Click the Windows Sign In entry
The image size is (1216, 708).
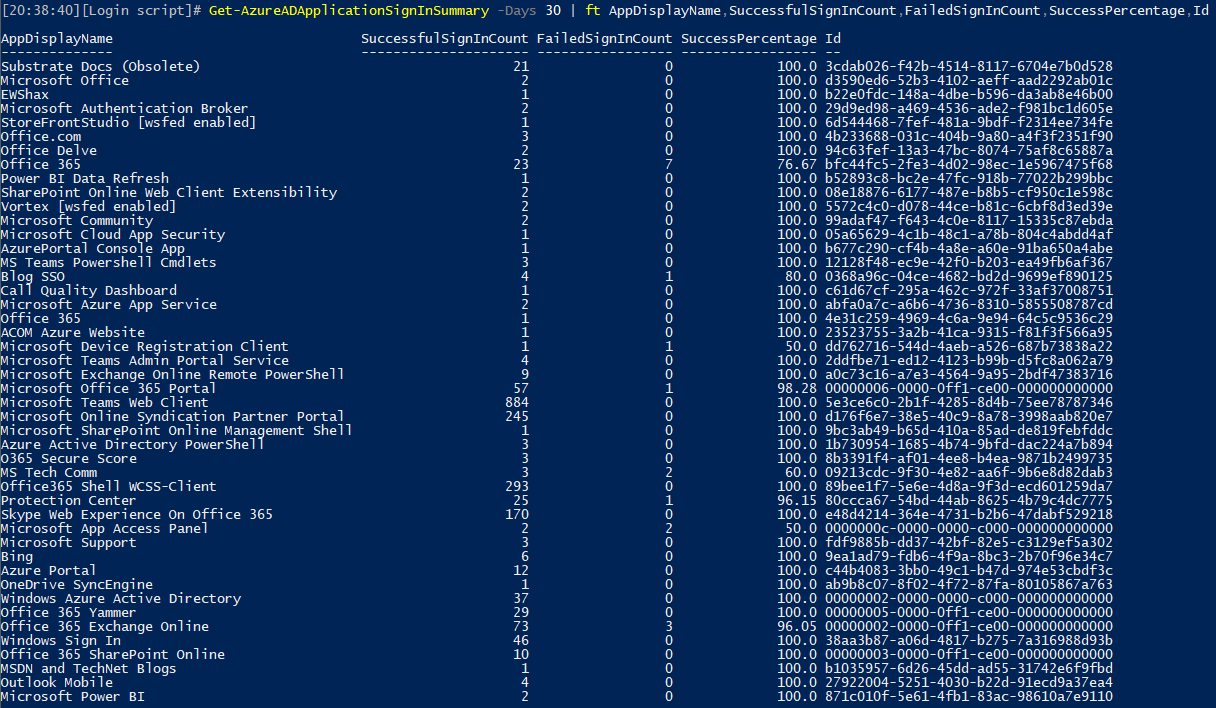point(61,640)
